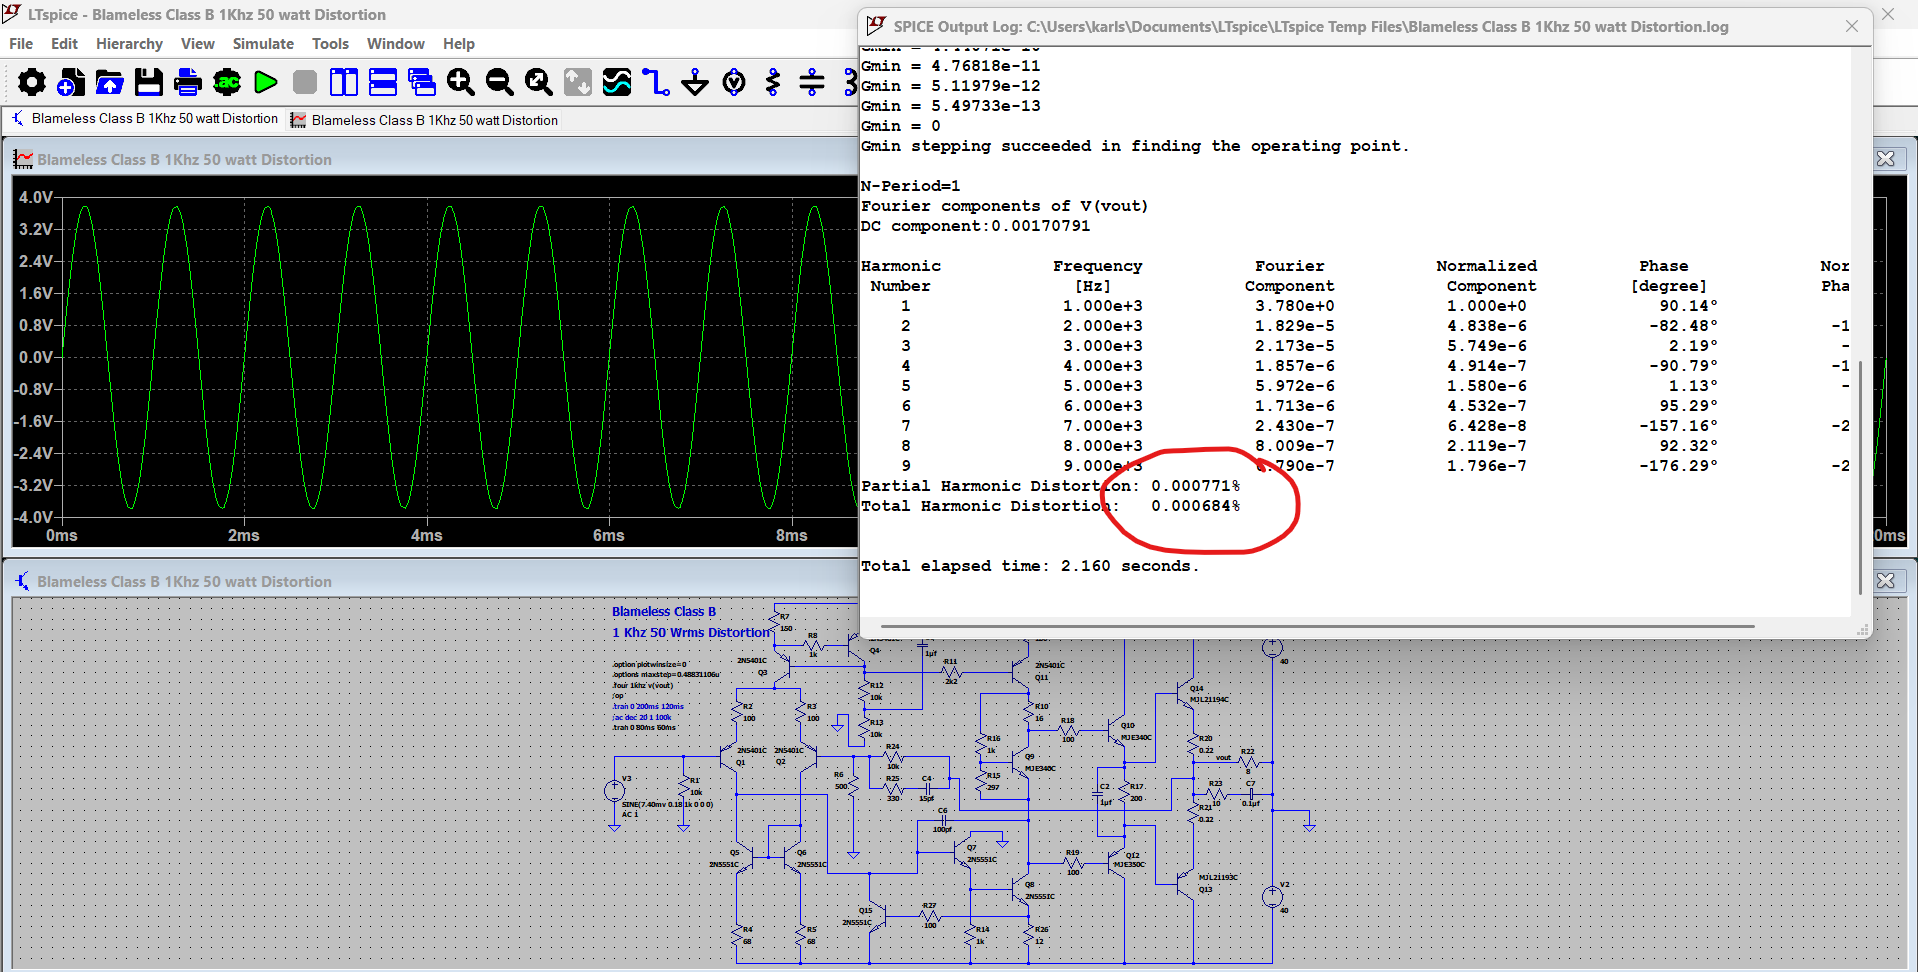Click the phase value -157.16° in log
1918x972 pixels.
[x=1678, y=426]
